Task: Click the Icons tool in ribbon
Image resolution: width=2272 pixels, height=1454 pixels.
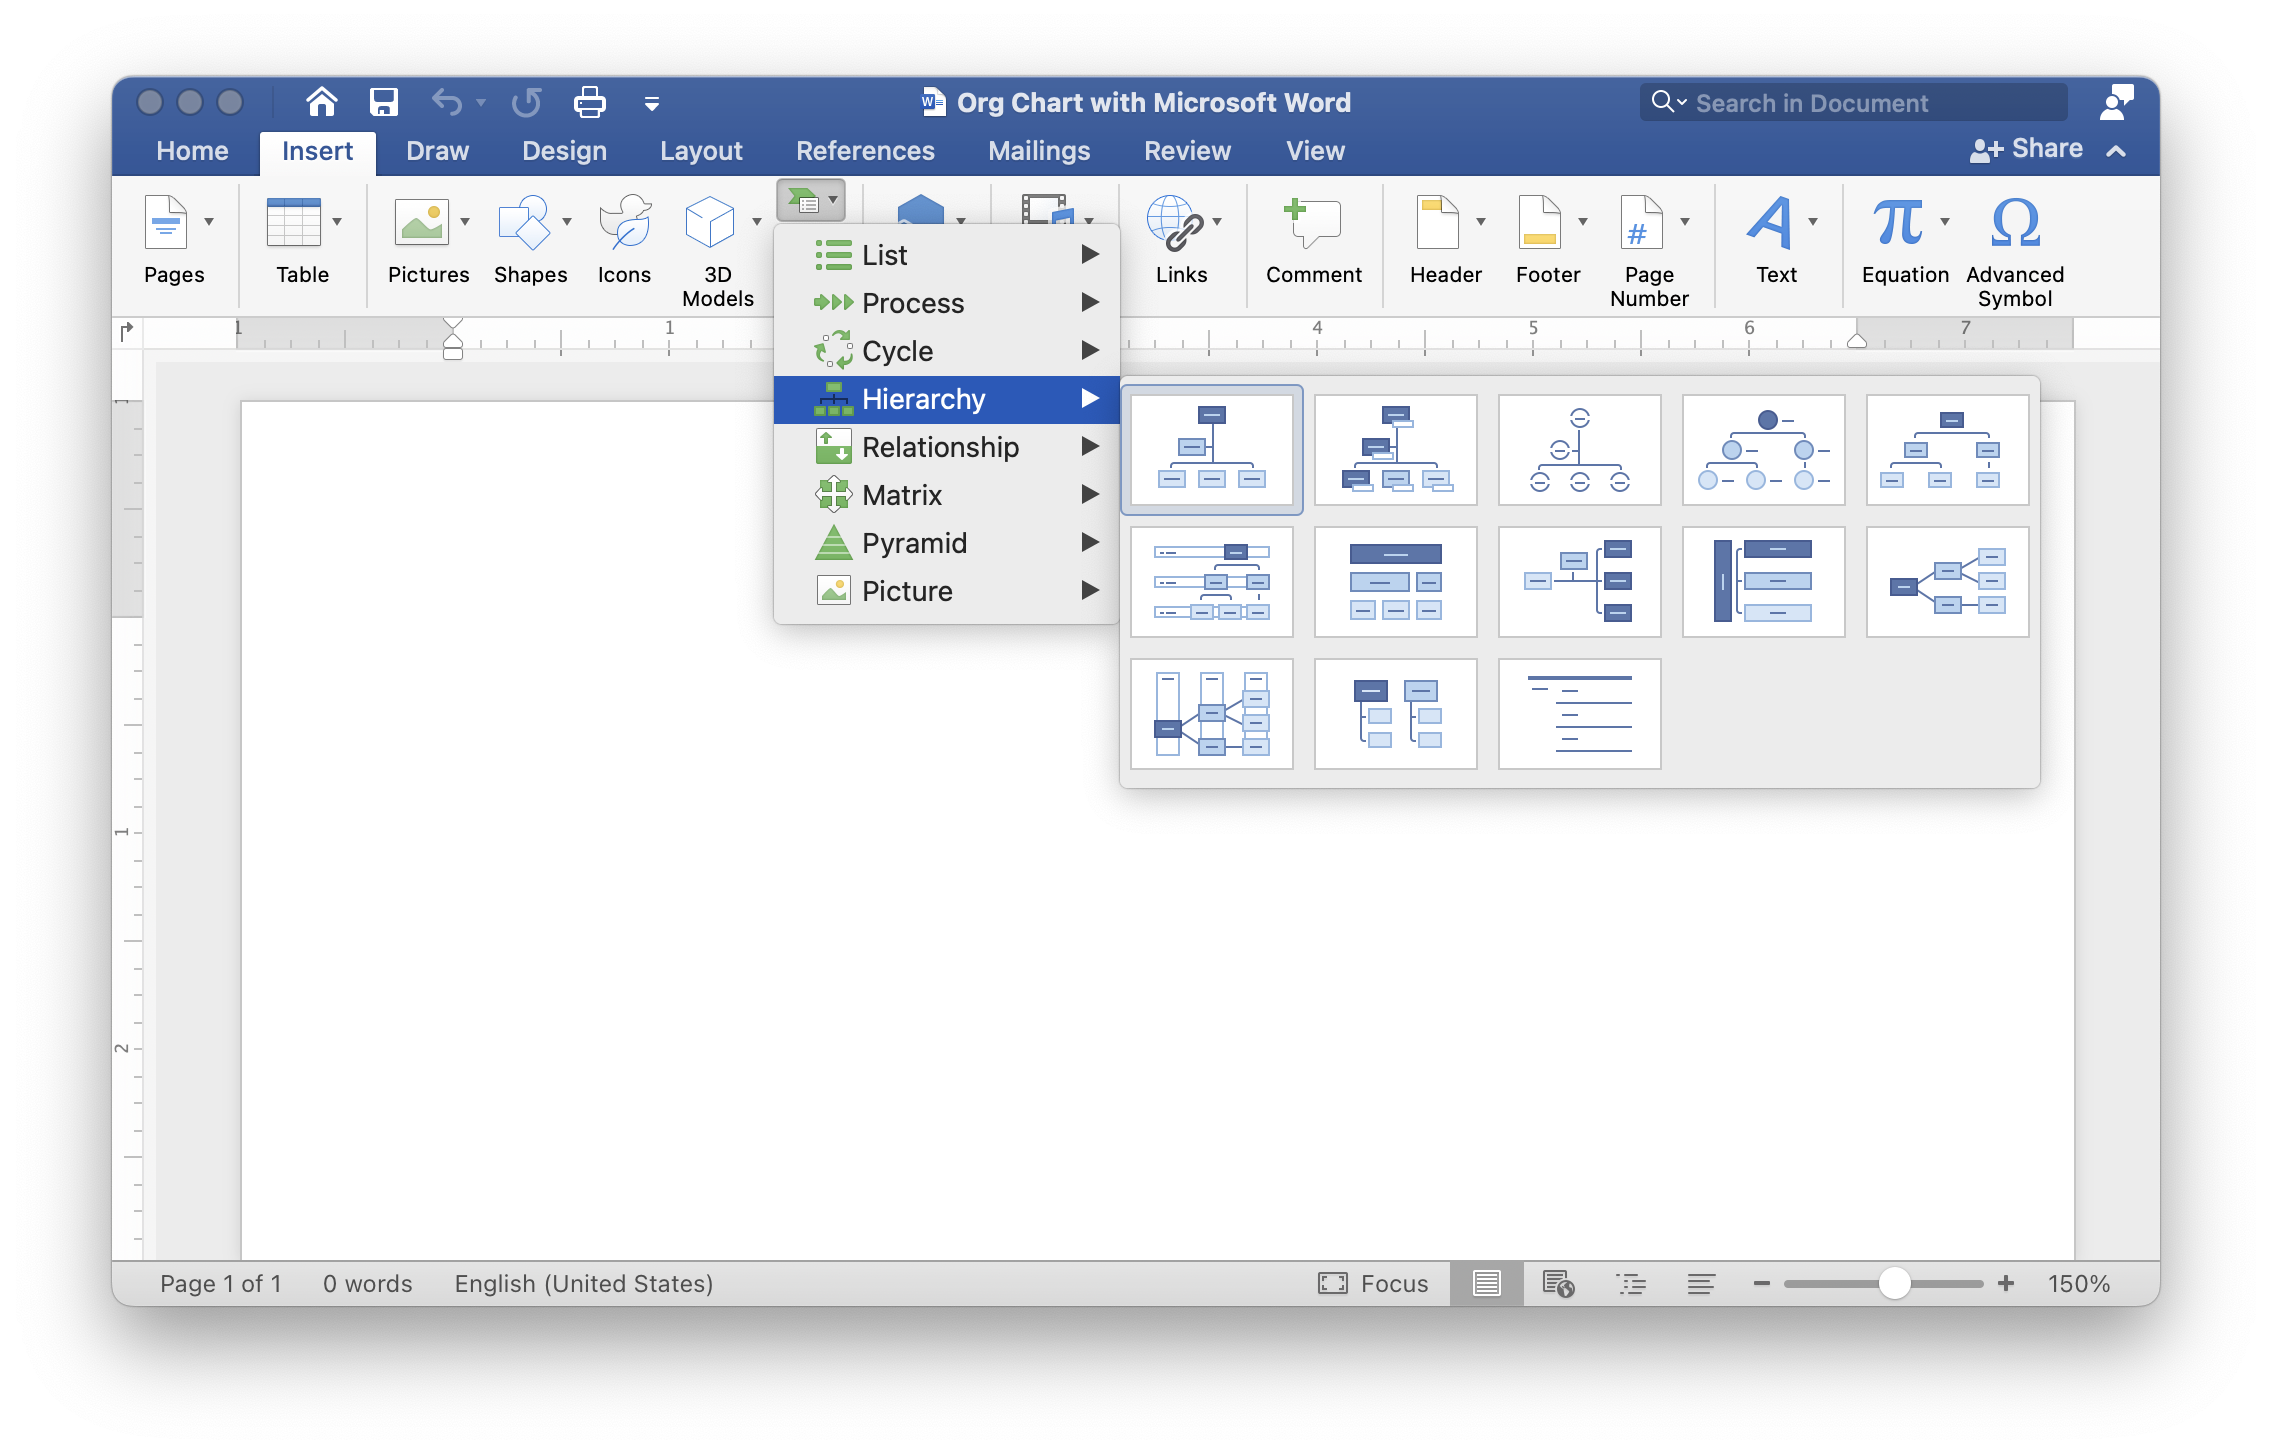Action: point(626,240)
